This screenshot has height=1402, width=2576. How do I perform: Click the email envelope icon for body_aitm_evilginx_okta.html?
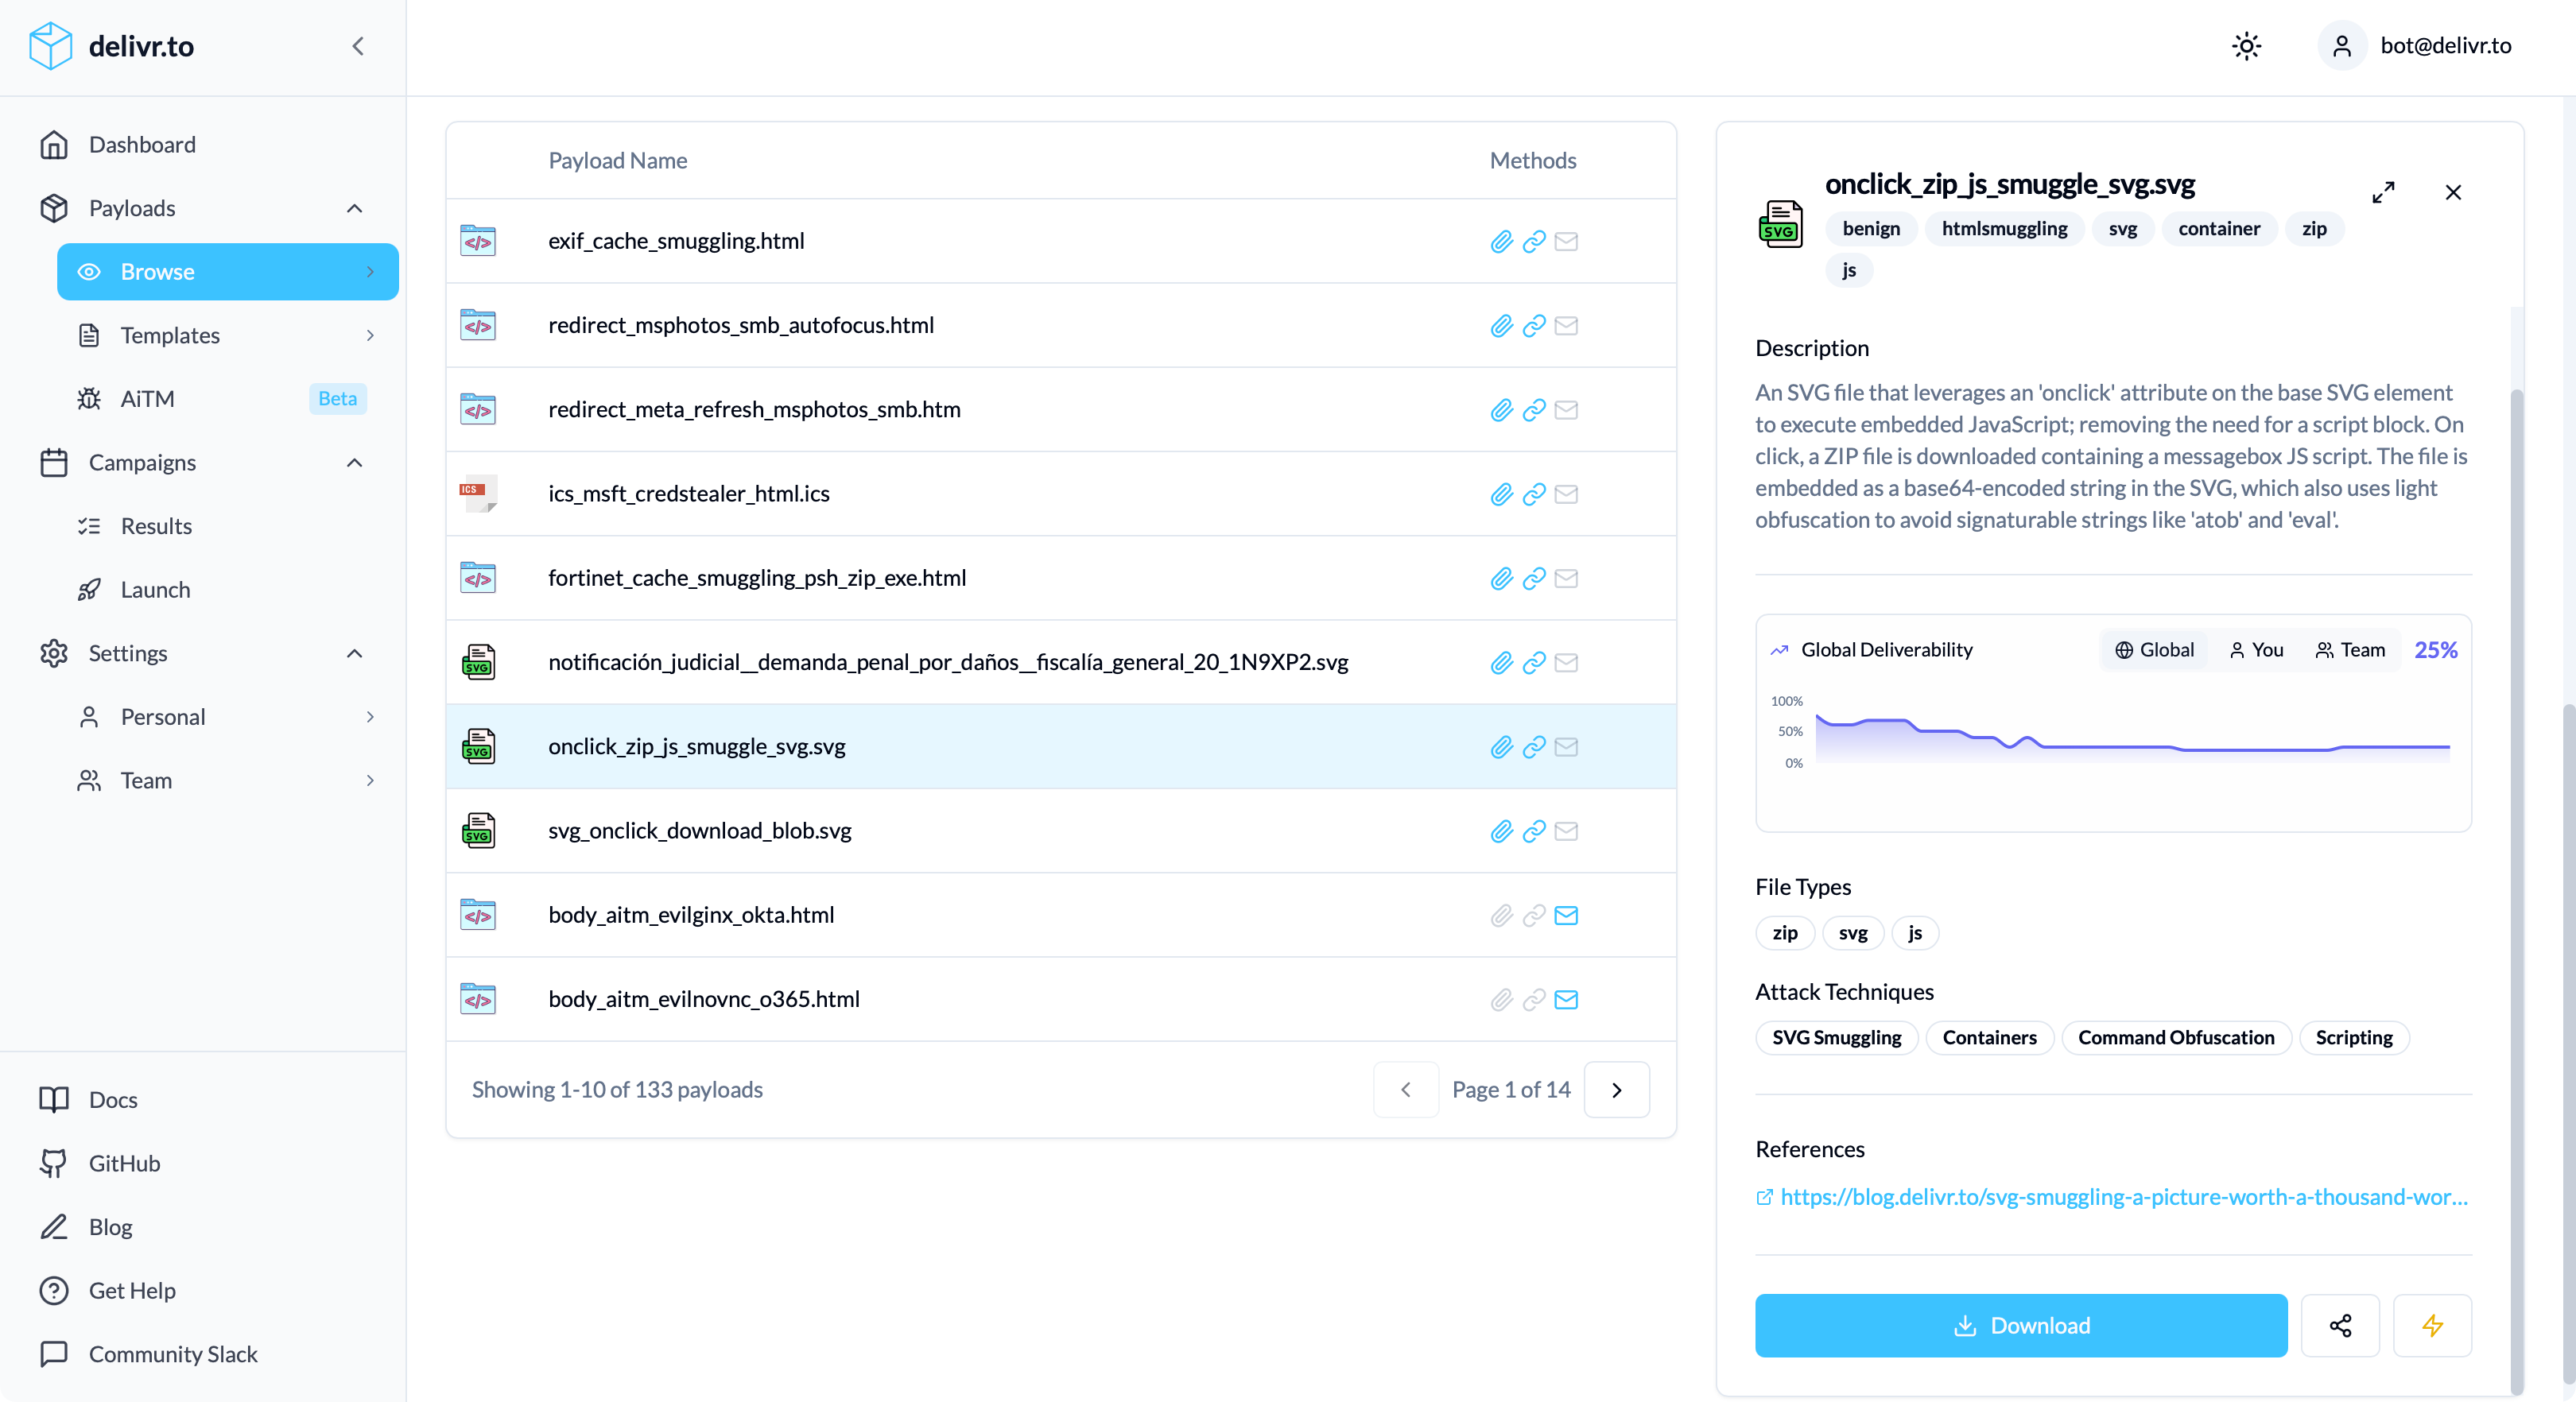point(1566,915)
